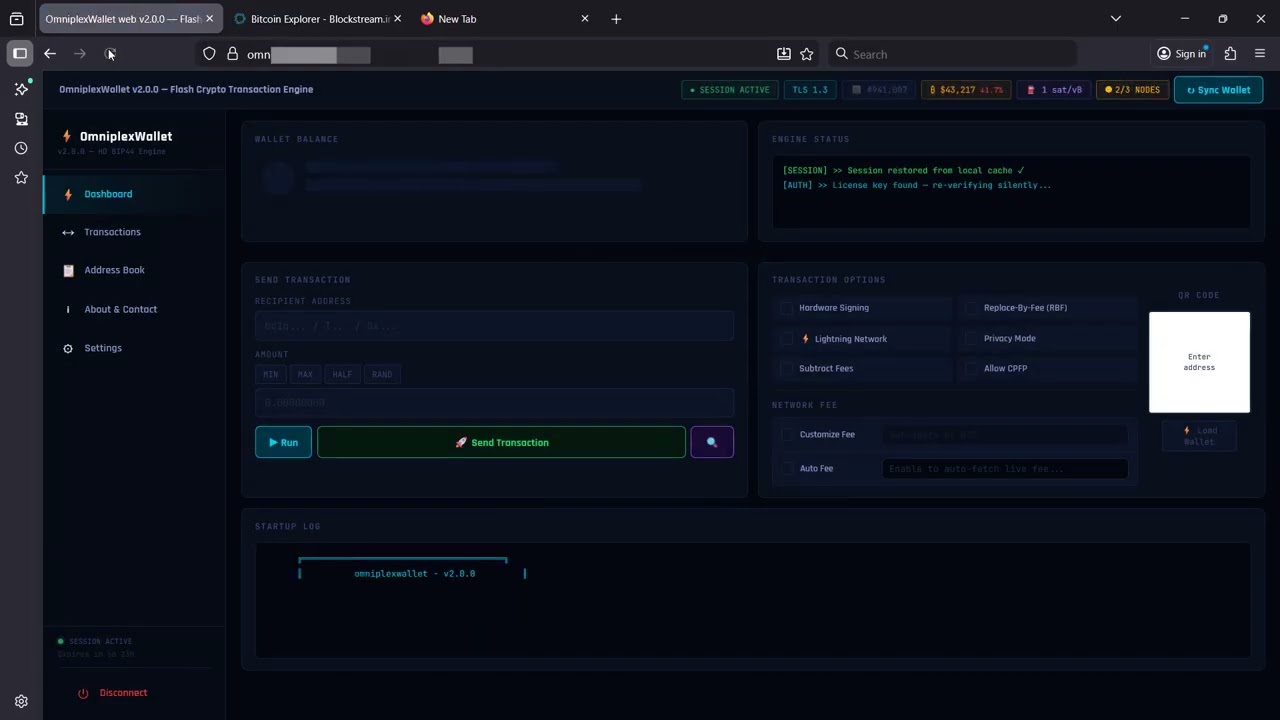Open Address Book in sidebar
The width and height of the screenshot is (1280, 720).
134,270
